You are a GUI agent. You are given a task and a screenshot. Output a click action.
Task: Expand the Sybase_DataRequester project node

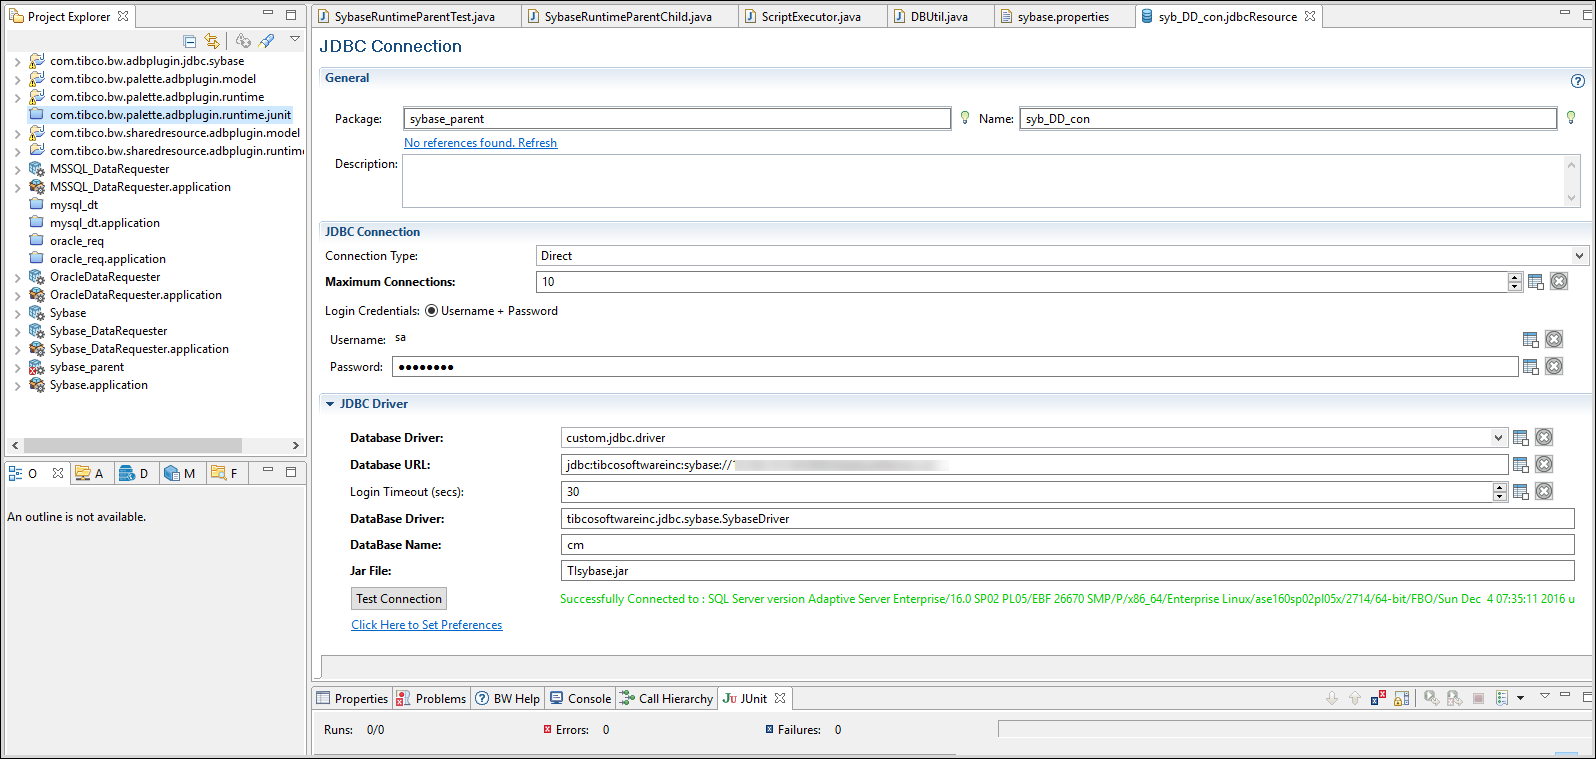click(x=17, y=332)
